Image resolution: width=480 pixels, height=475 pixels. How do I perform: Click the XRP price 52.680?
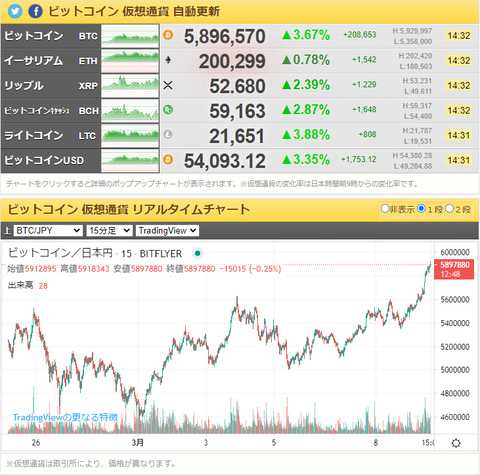click(237, 86)
